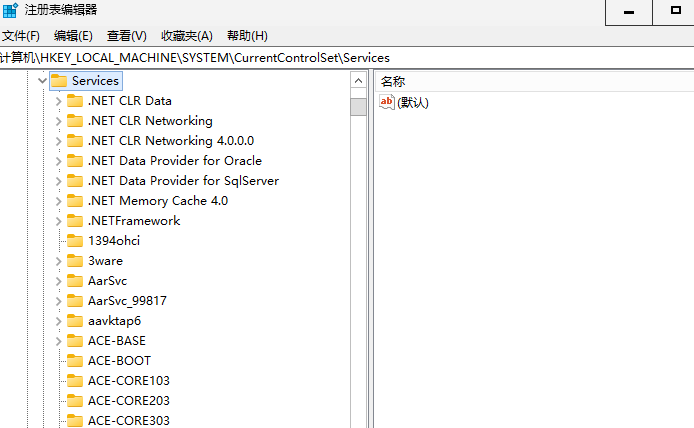Click the .NETFramework folder icon
The height and width of the screenshot is (428, 694).
[x=75, y=221]
